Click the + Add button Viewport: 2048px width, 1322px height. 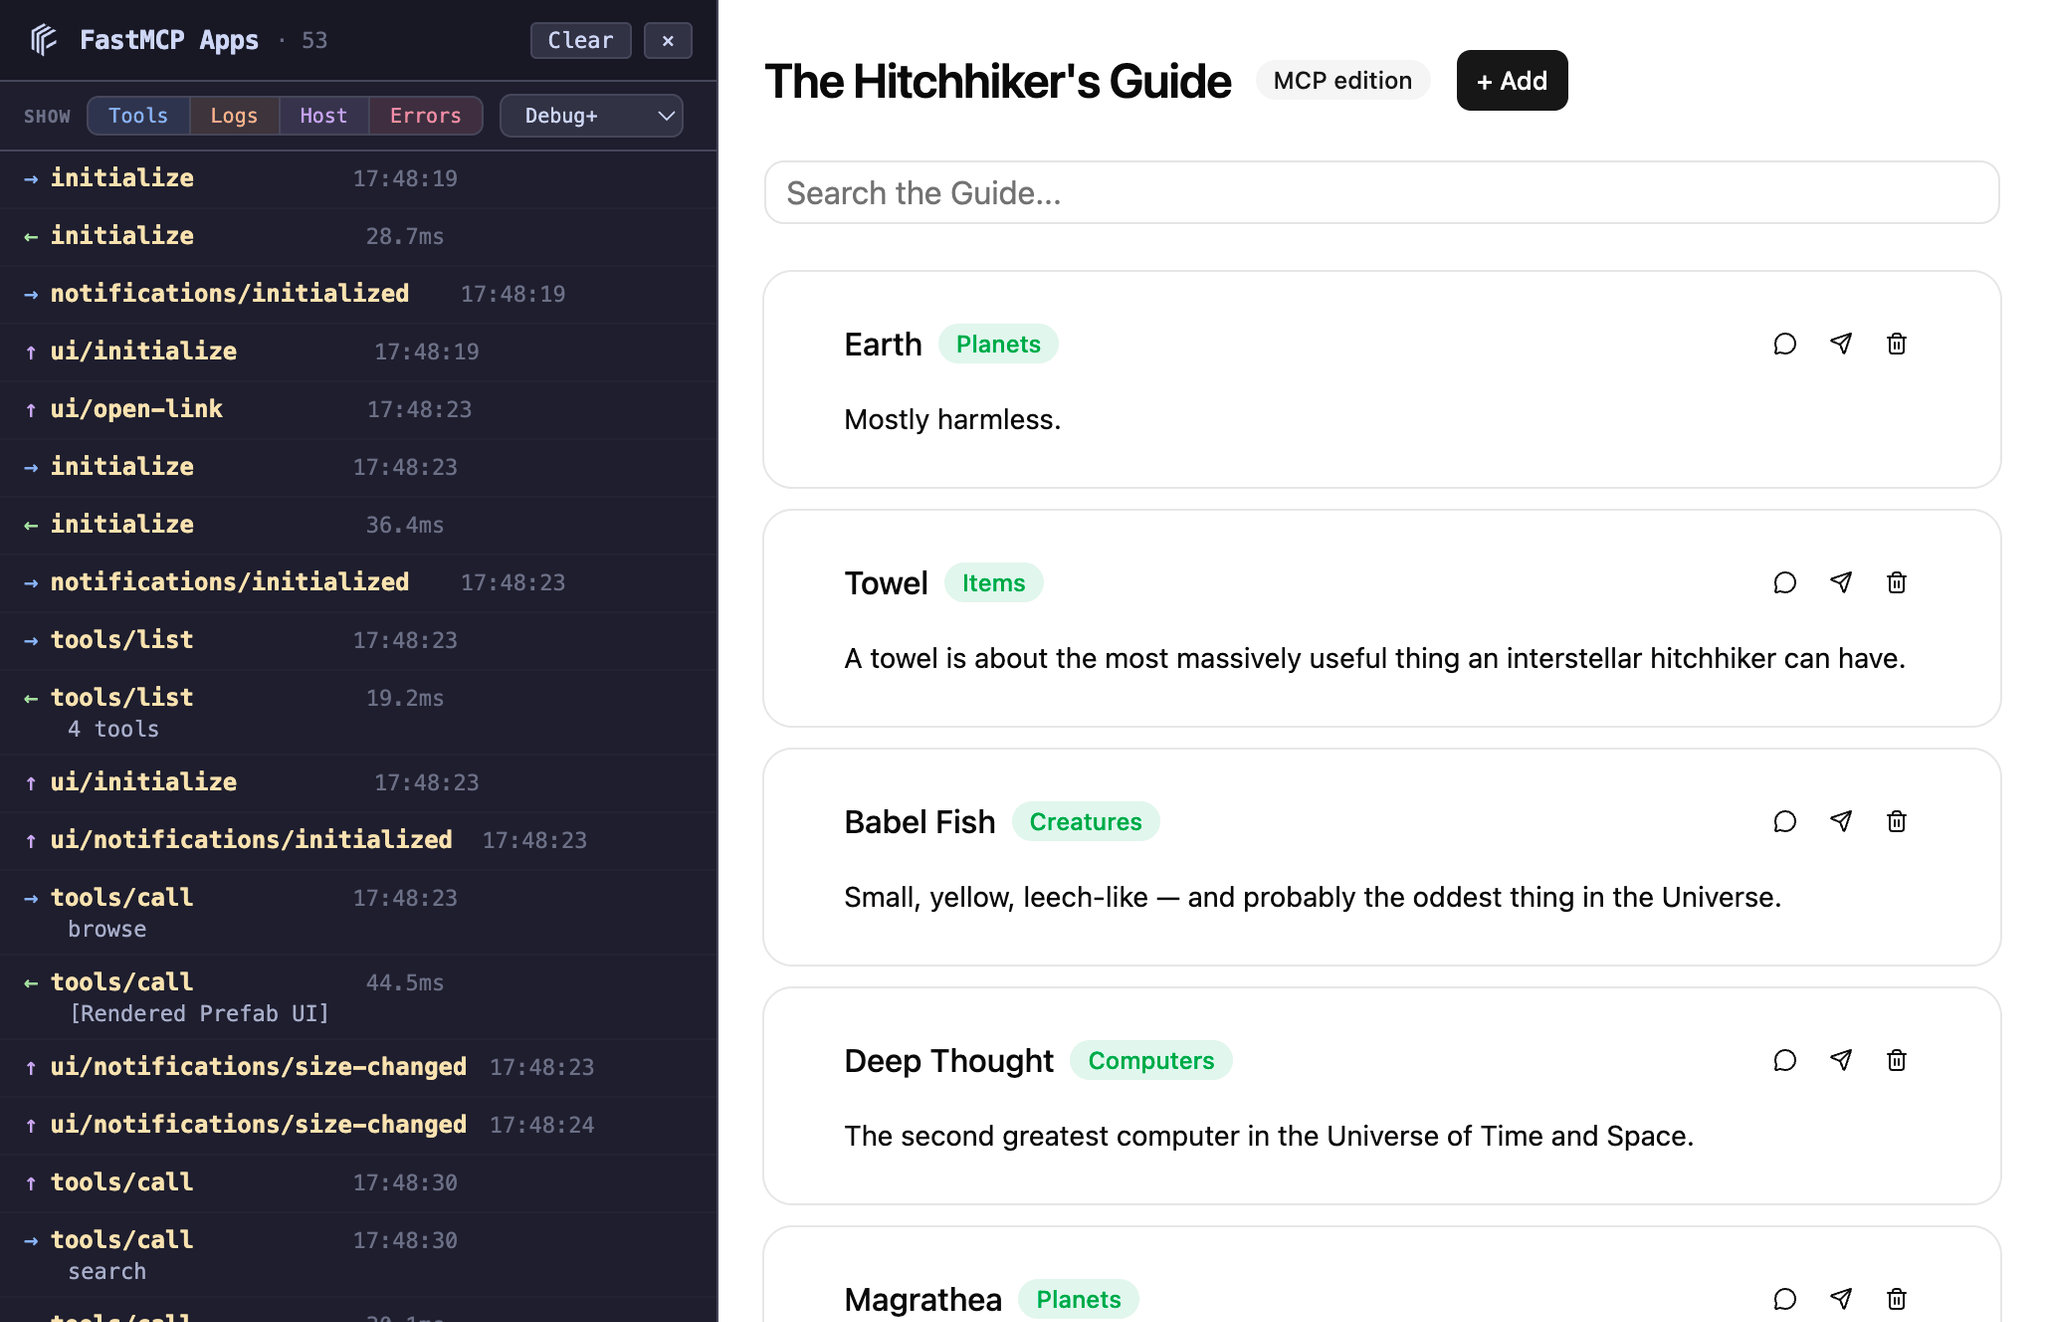pos(1511,80)
